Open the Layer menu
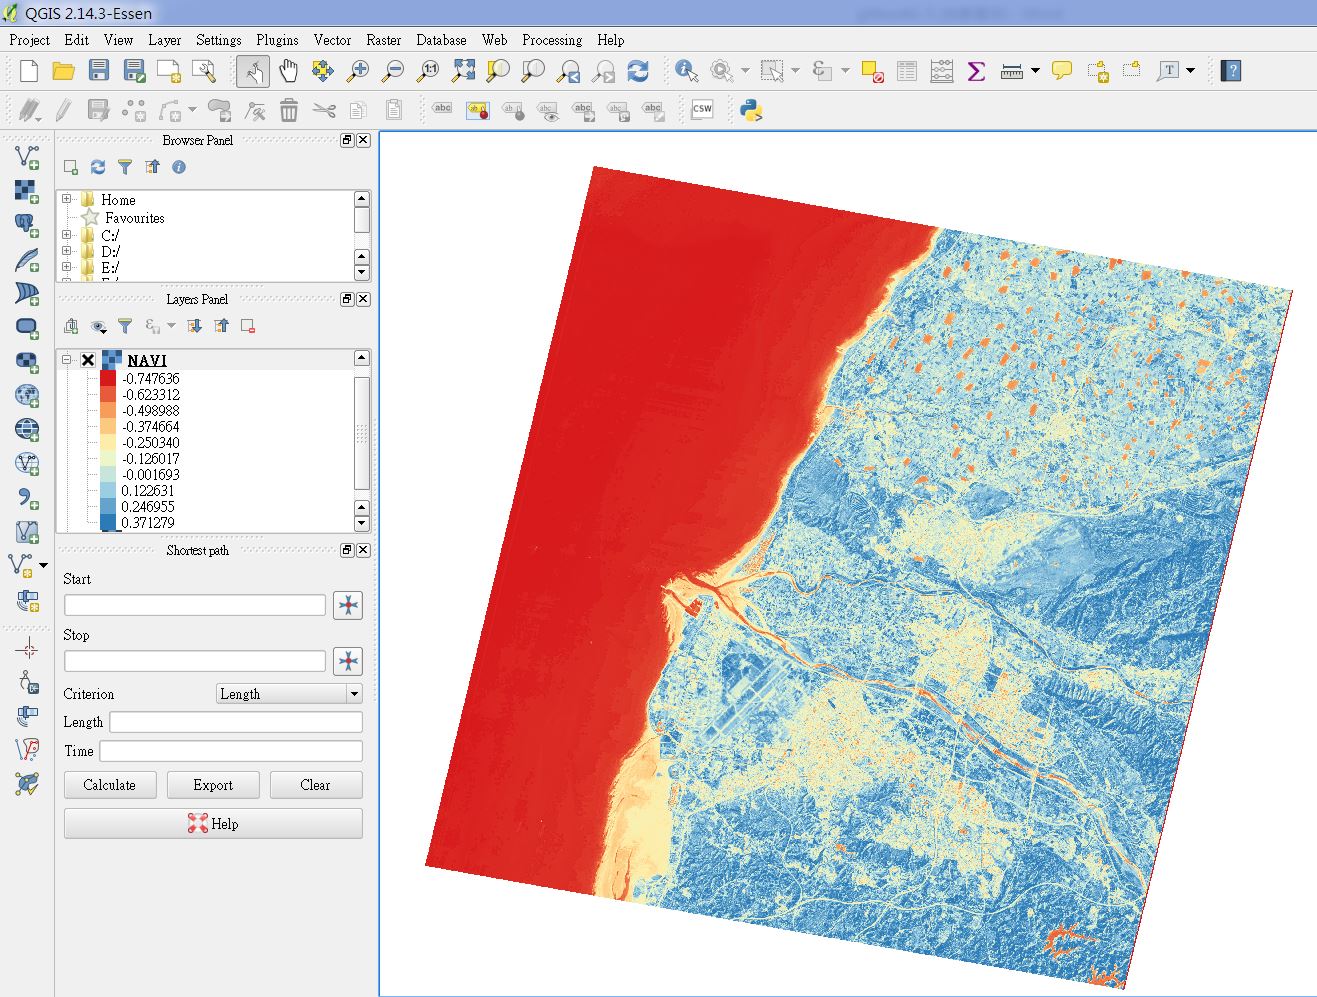The image size is (1317, 997). click(x=164, y=40)
